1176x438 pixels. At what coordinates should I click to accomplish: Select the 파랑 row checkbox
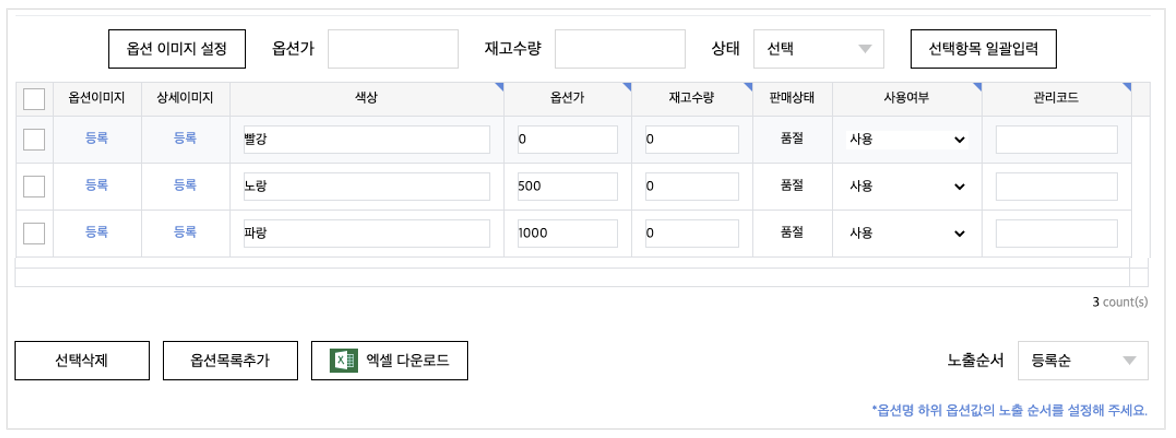34,232
